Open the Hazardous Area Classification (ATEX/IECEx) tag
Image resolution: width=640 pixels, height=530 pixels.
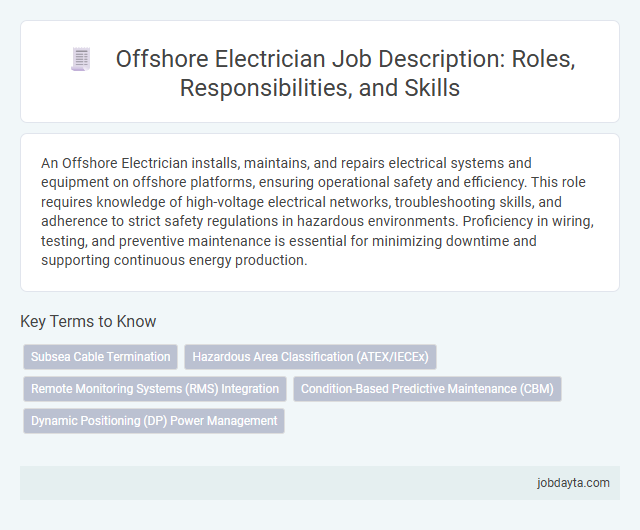[x=310, y=357]
